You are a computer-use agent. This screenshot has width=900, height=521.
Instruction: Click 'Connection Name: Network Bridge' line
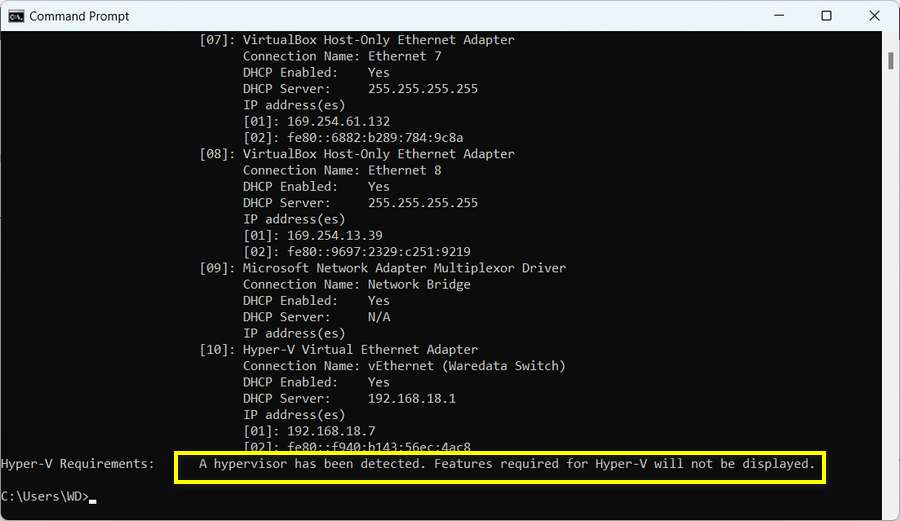[356, 285]
